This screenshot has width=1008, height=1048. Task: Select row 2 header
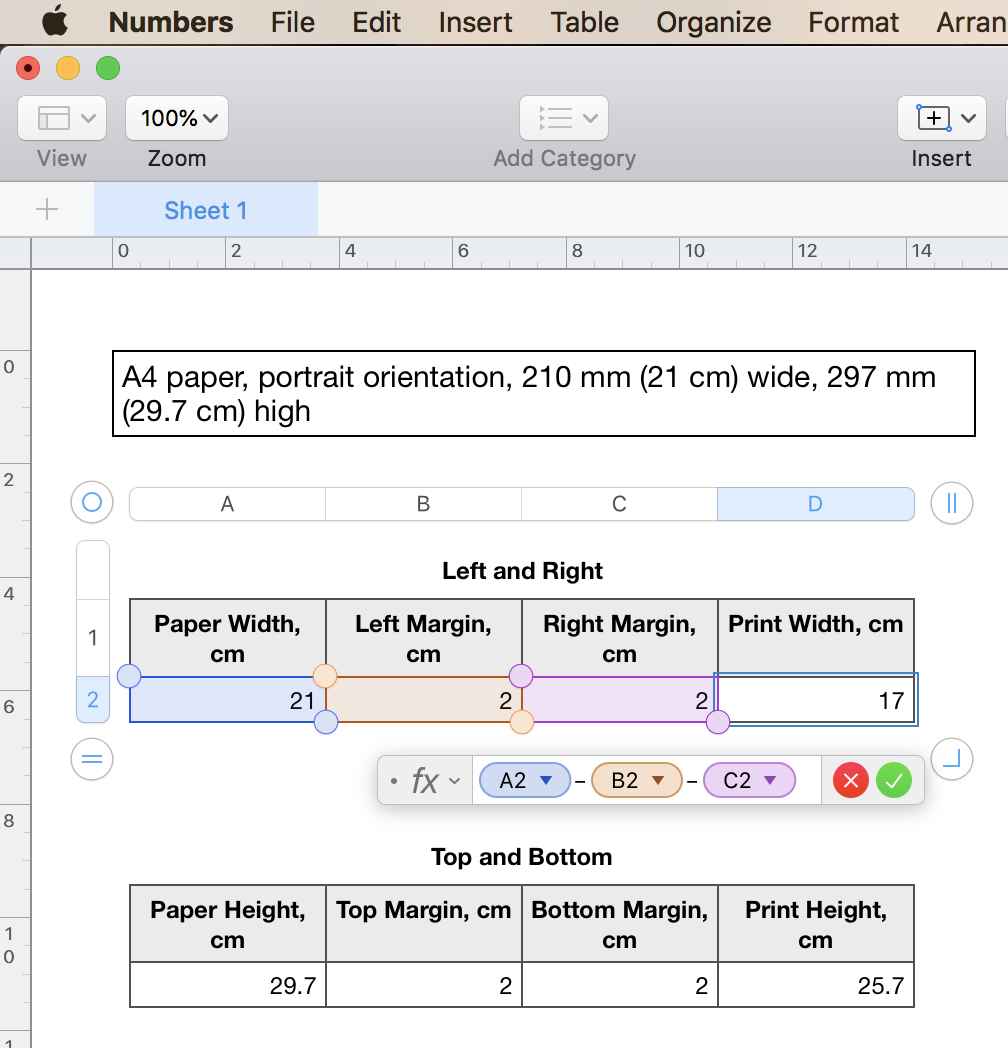pos(93,699)
